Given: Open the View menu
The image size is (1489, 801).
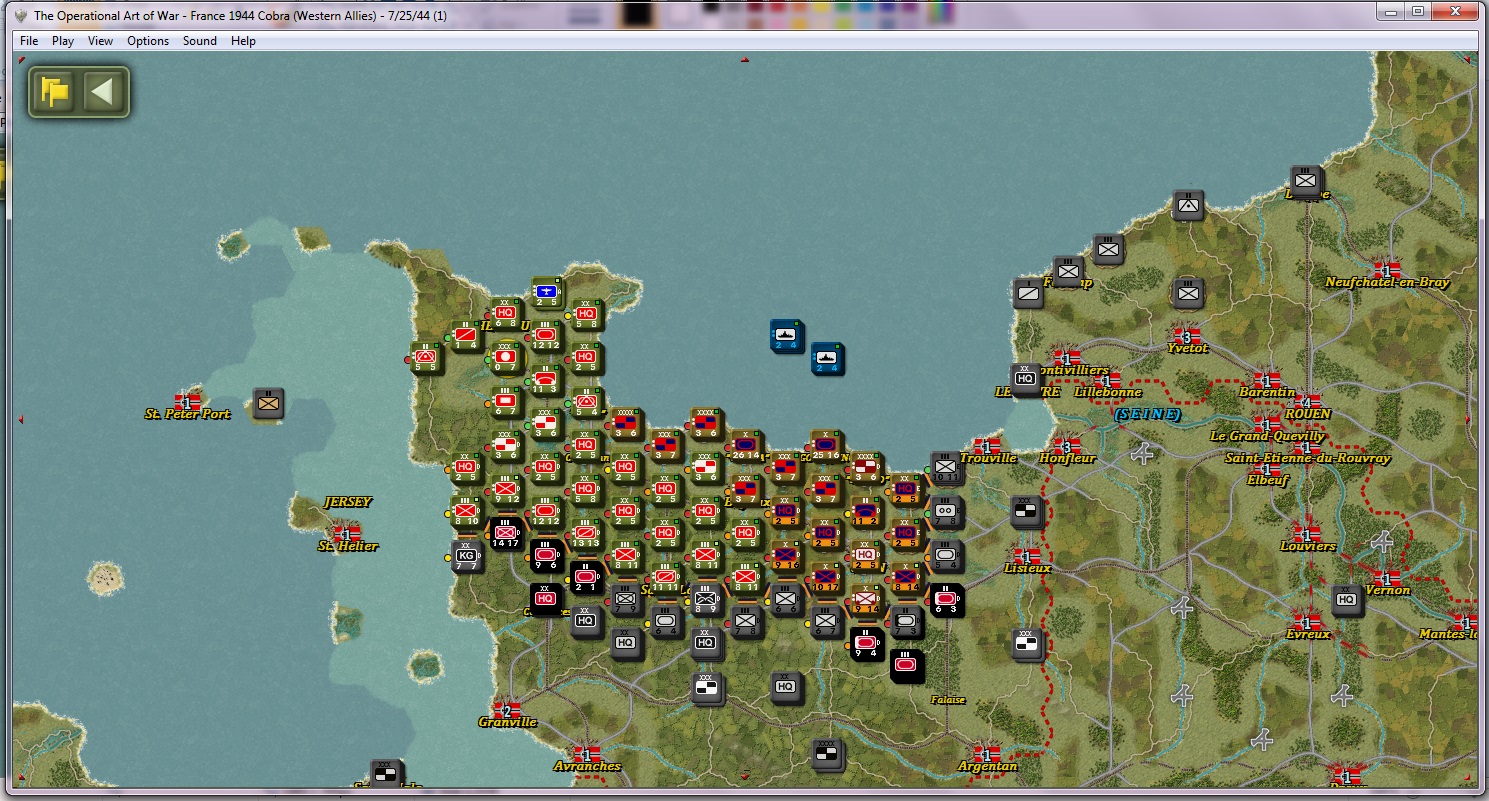Looking at the screenshot, I should (100, 41).
